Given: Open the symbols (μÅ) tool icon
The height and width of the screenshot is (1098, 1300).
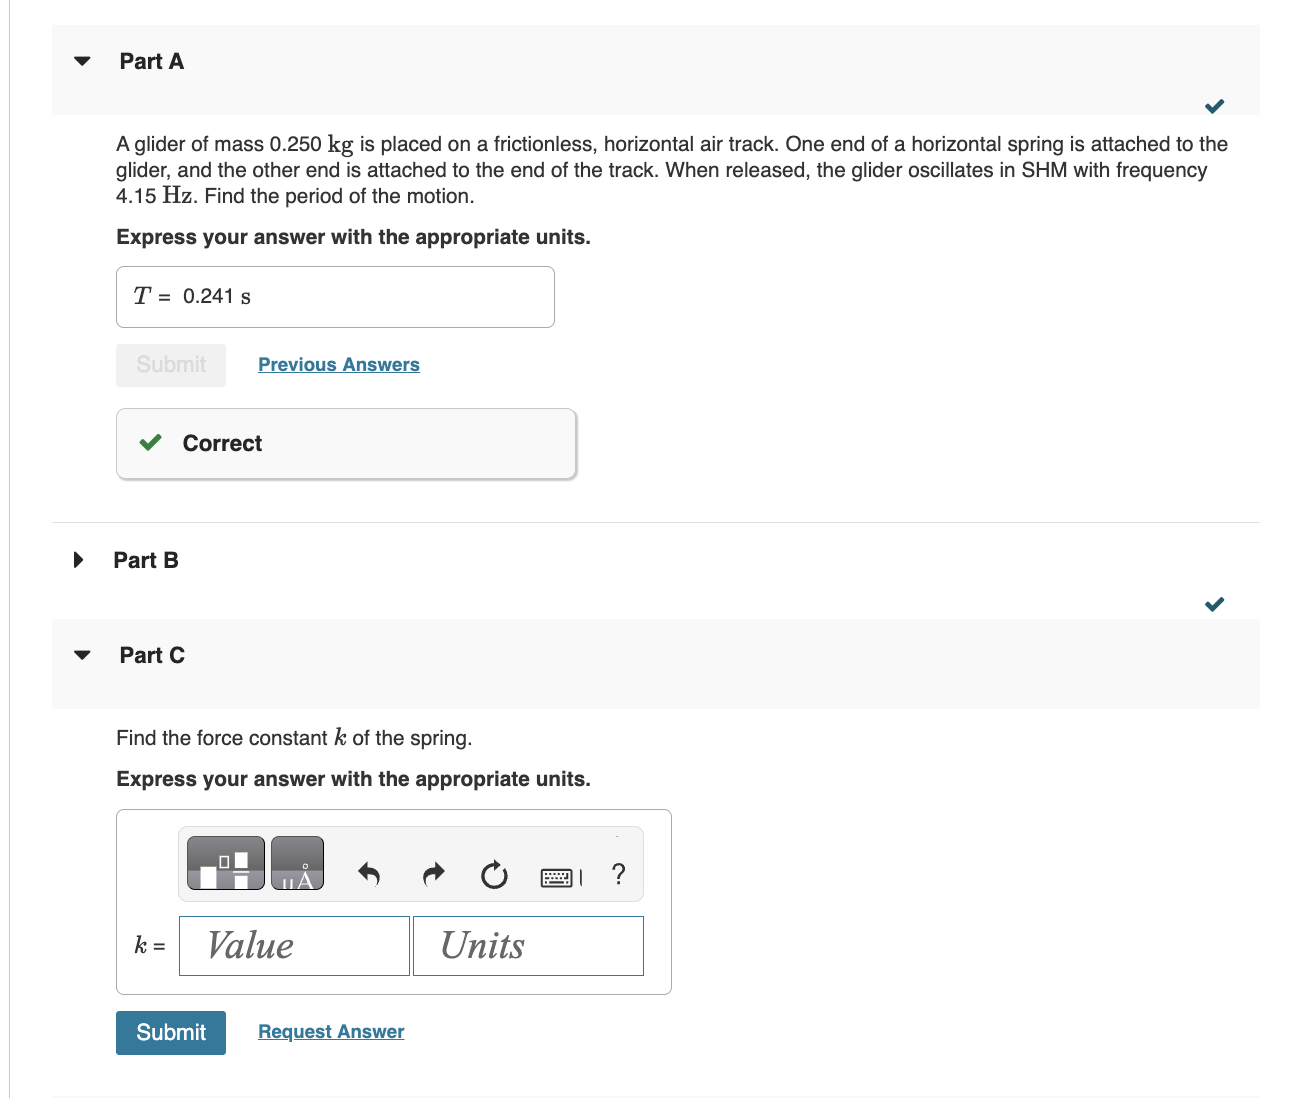Looking at the screenshot, I should [297, 863].
